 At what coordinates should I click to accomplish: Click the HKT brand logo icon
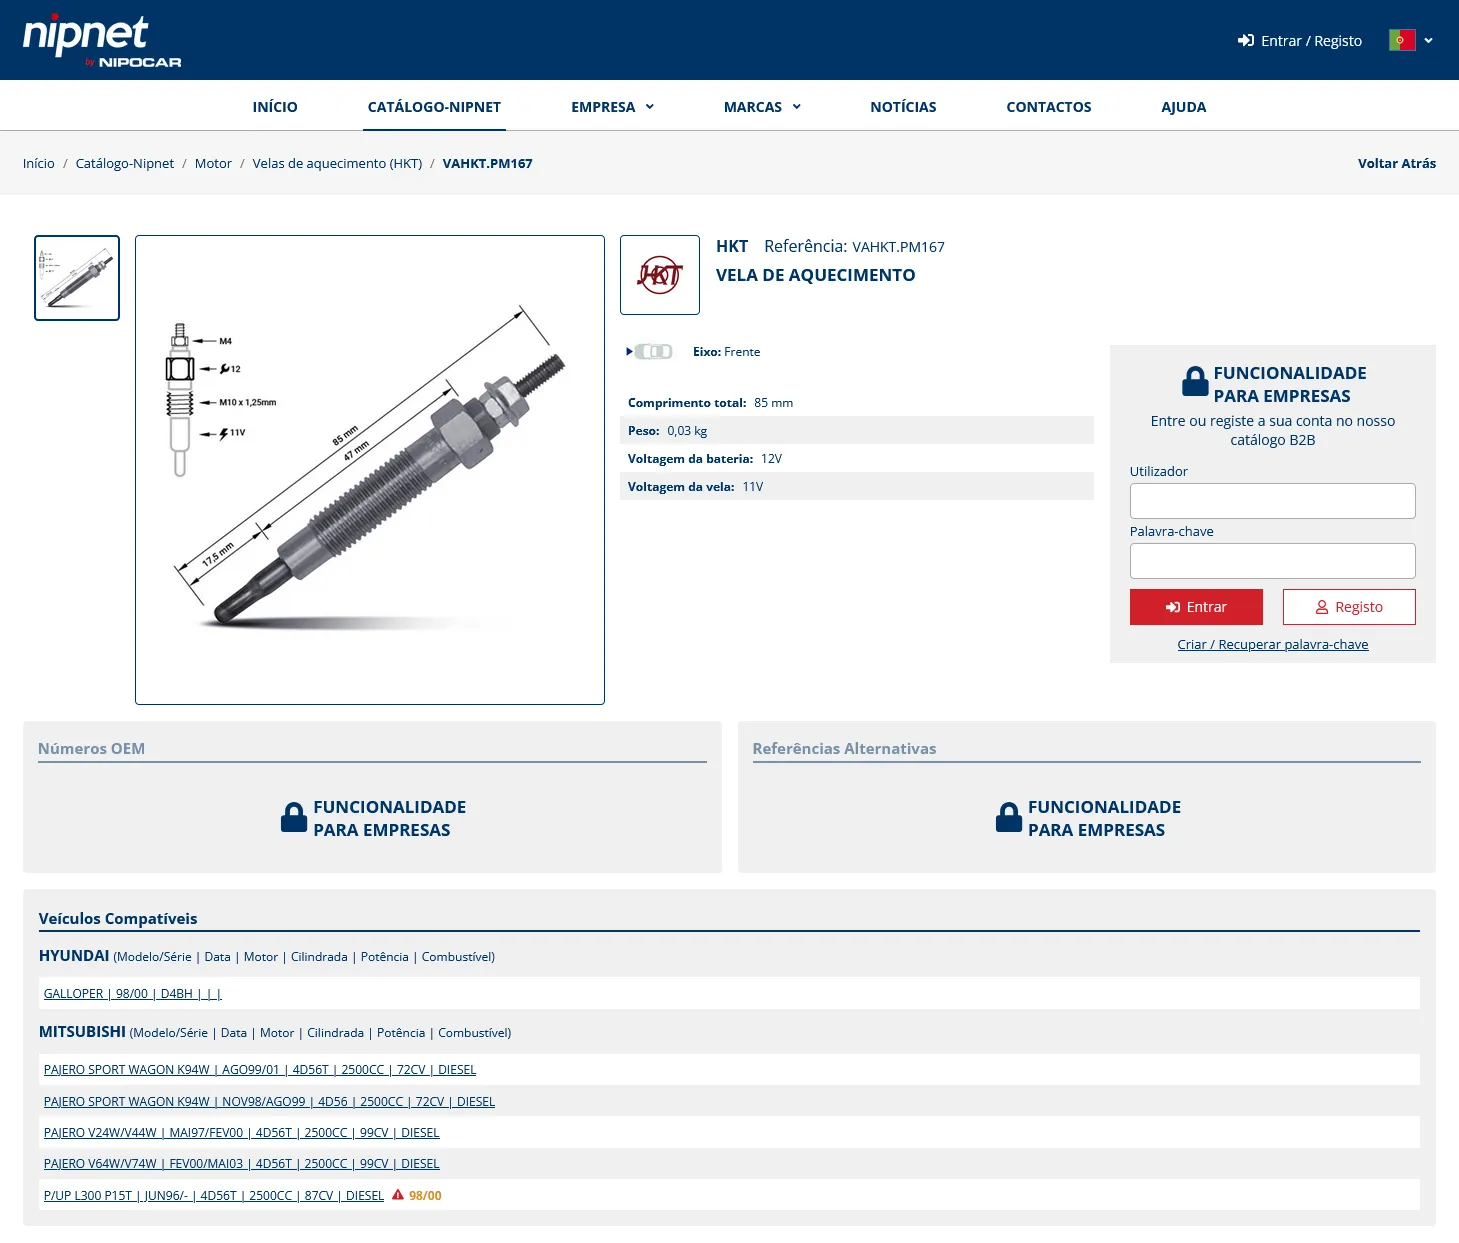pos(660,274)
